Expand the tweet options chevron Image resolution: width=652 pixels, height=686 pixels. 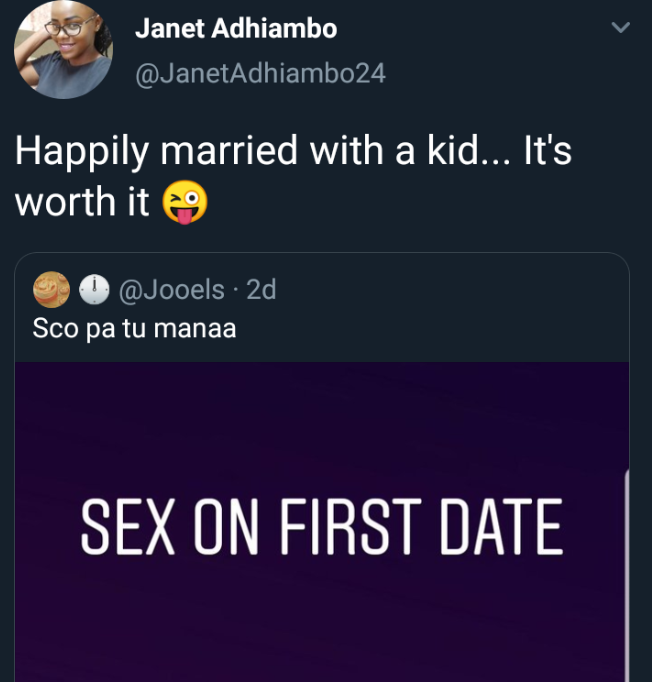click(621, 29)
